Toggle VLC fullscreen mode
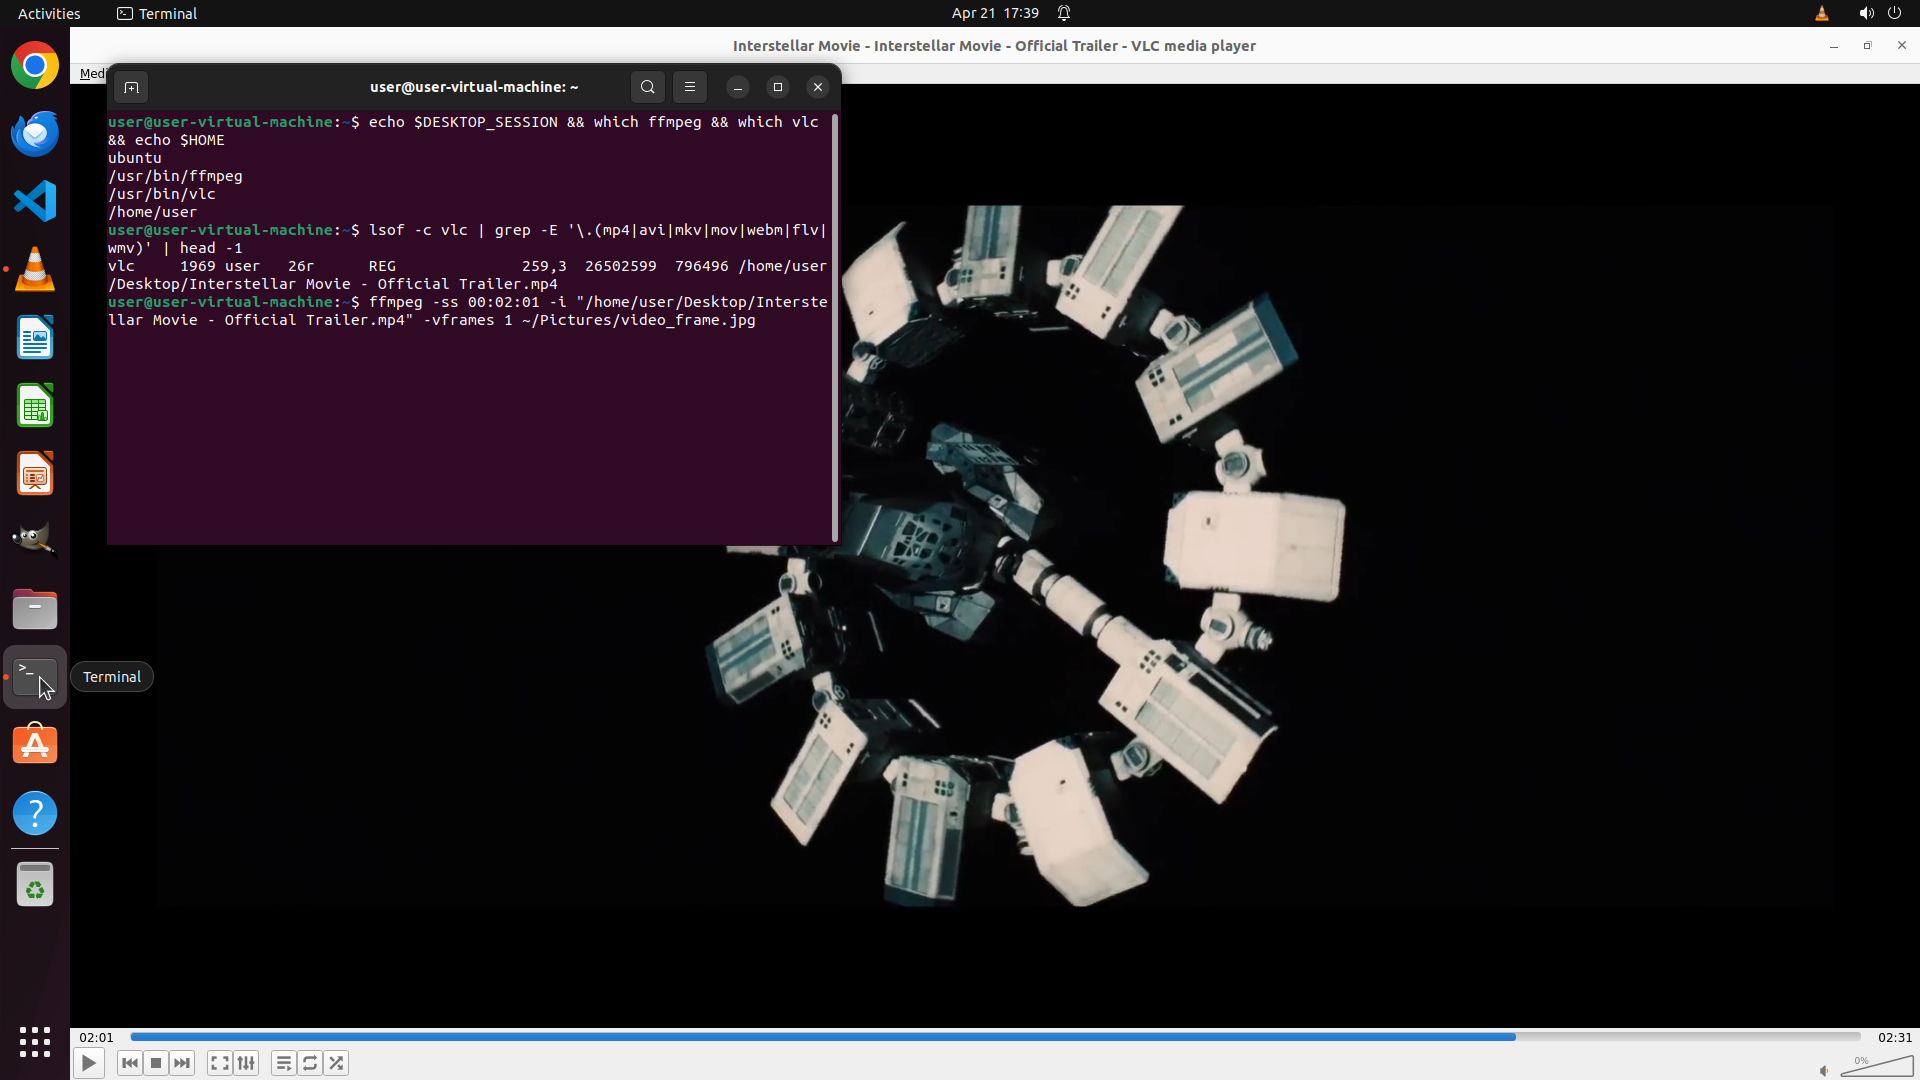 tap(220, 1063)
